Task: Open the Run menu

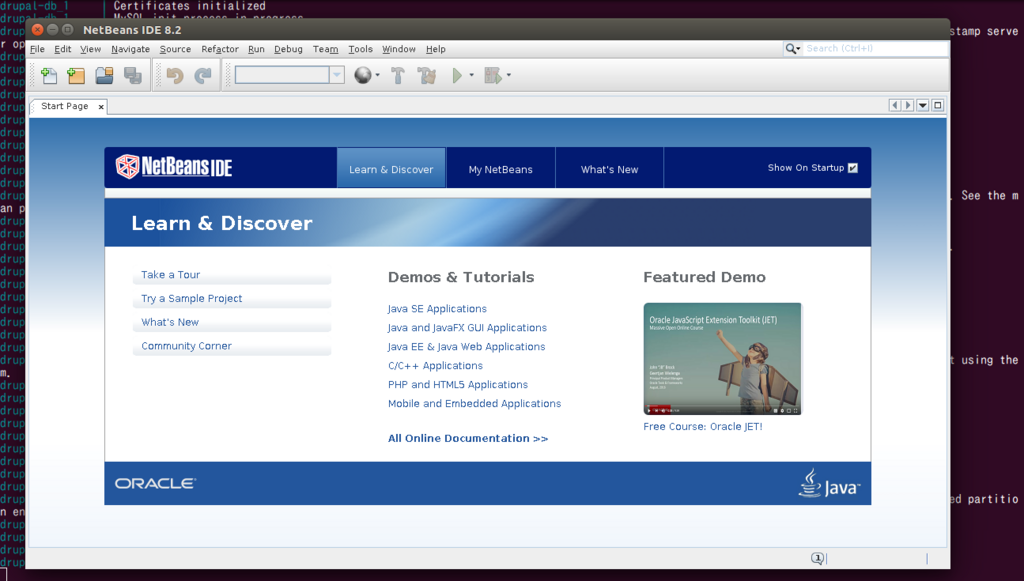Action: (x=257, y=49)
